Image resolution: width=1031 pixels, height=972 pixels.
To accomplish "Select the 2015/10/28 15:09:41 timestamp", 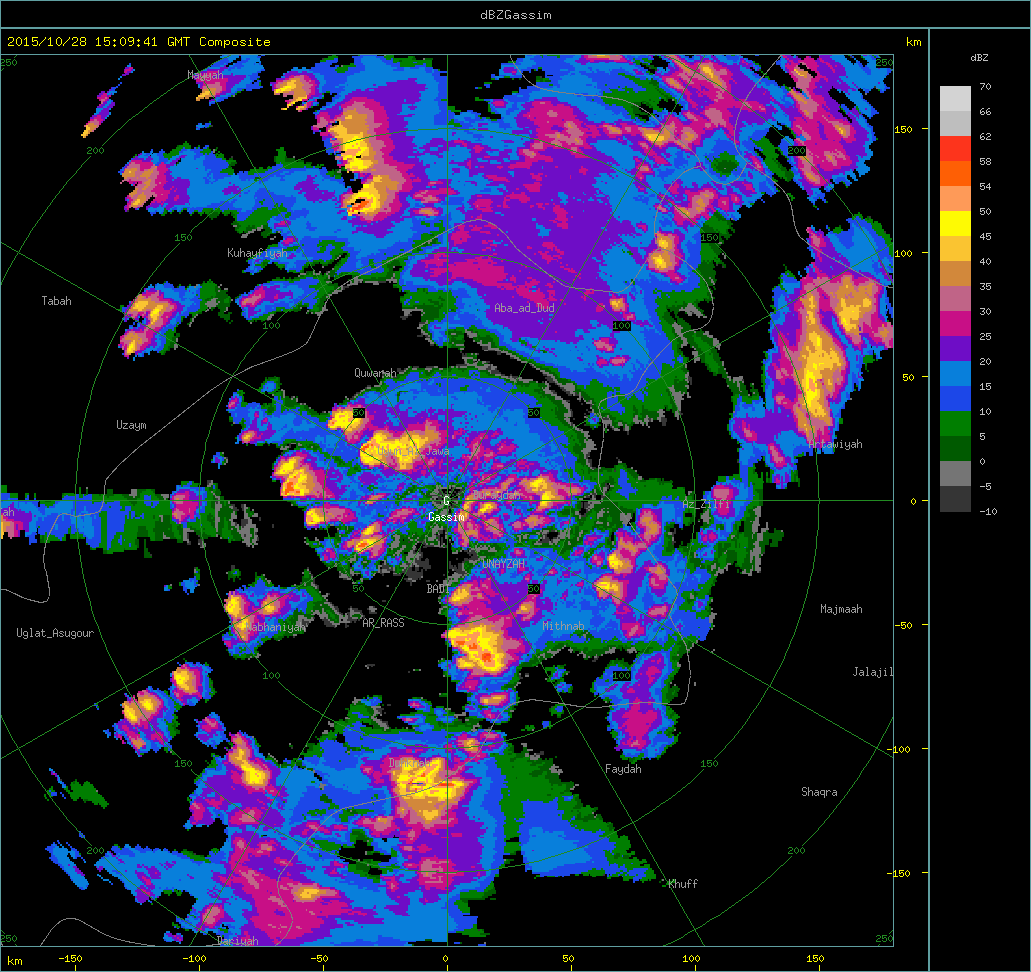I will [82, 41].
